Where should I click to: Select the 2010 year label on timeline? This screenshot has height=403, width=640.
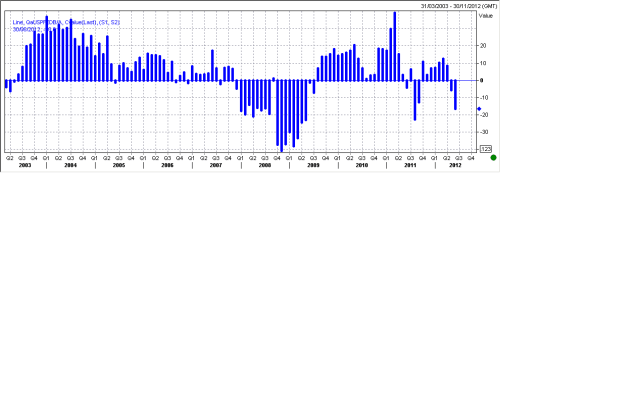[362, 165]
